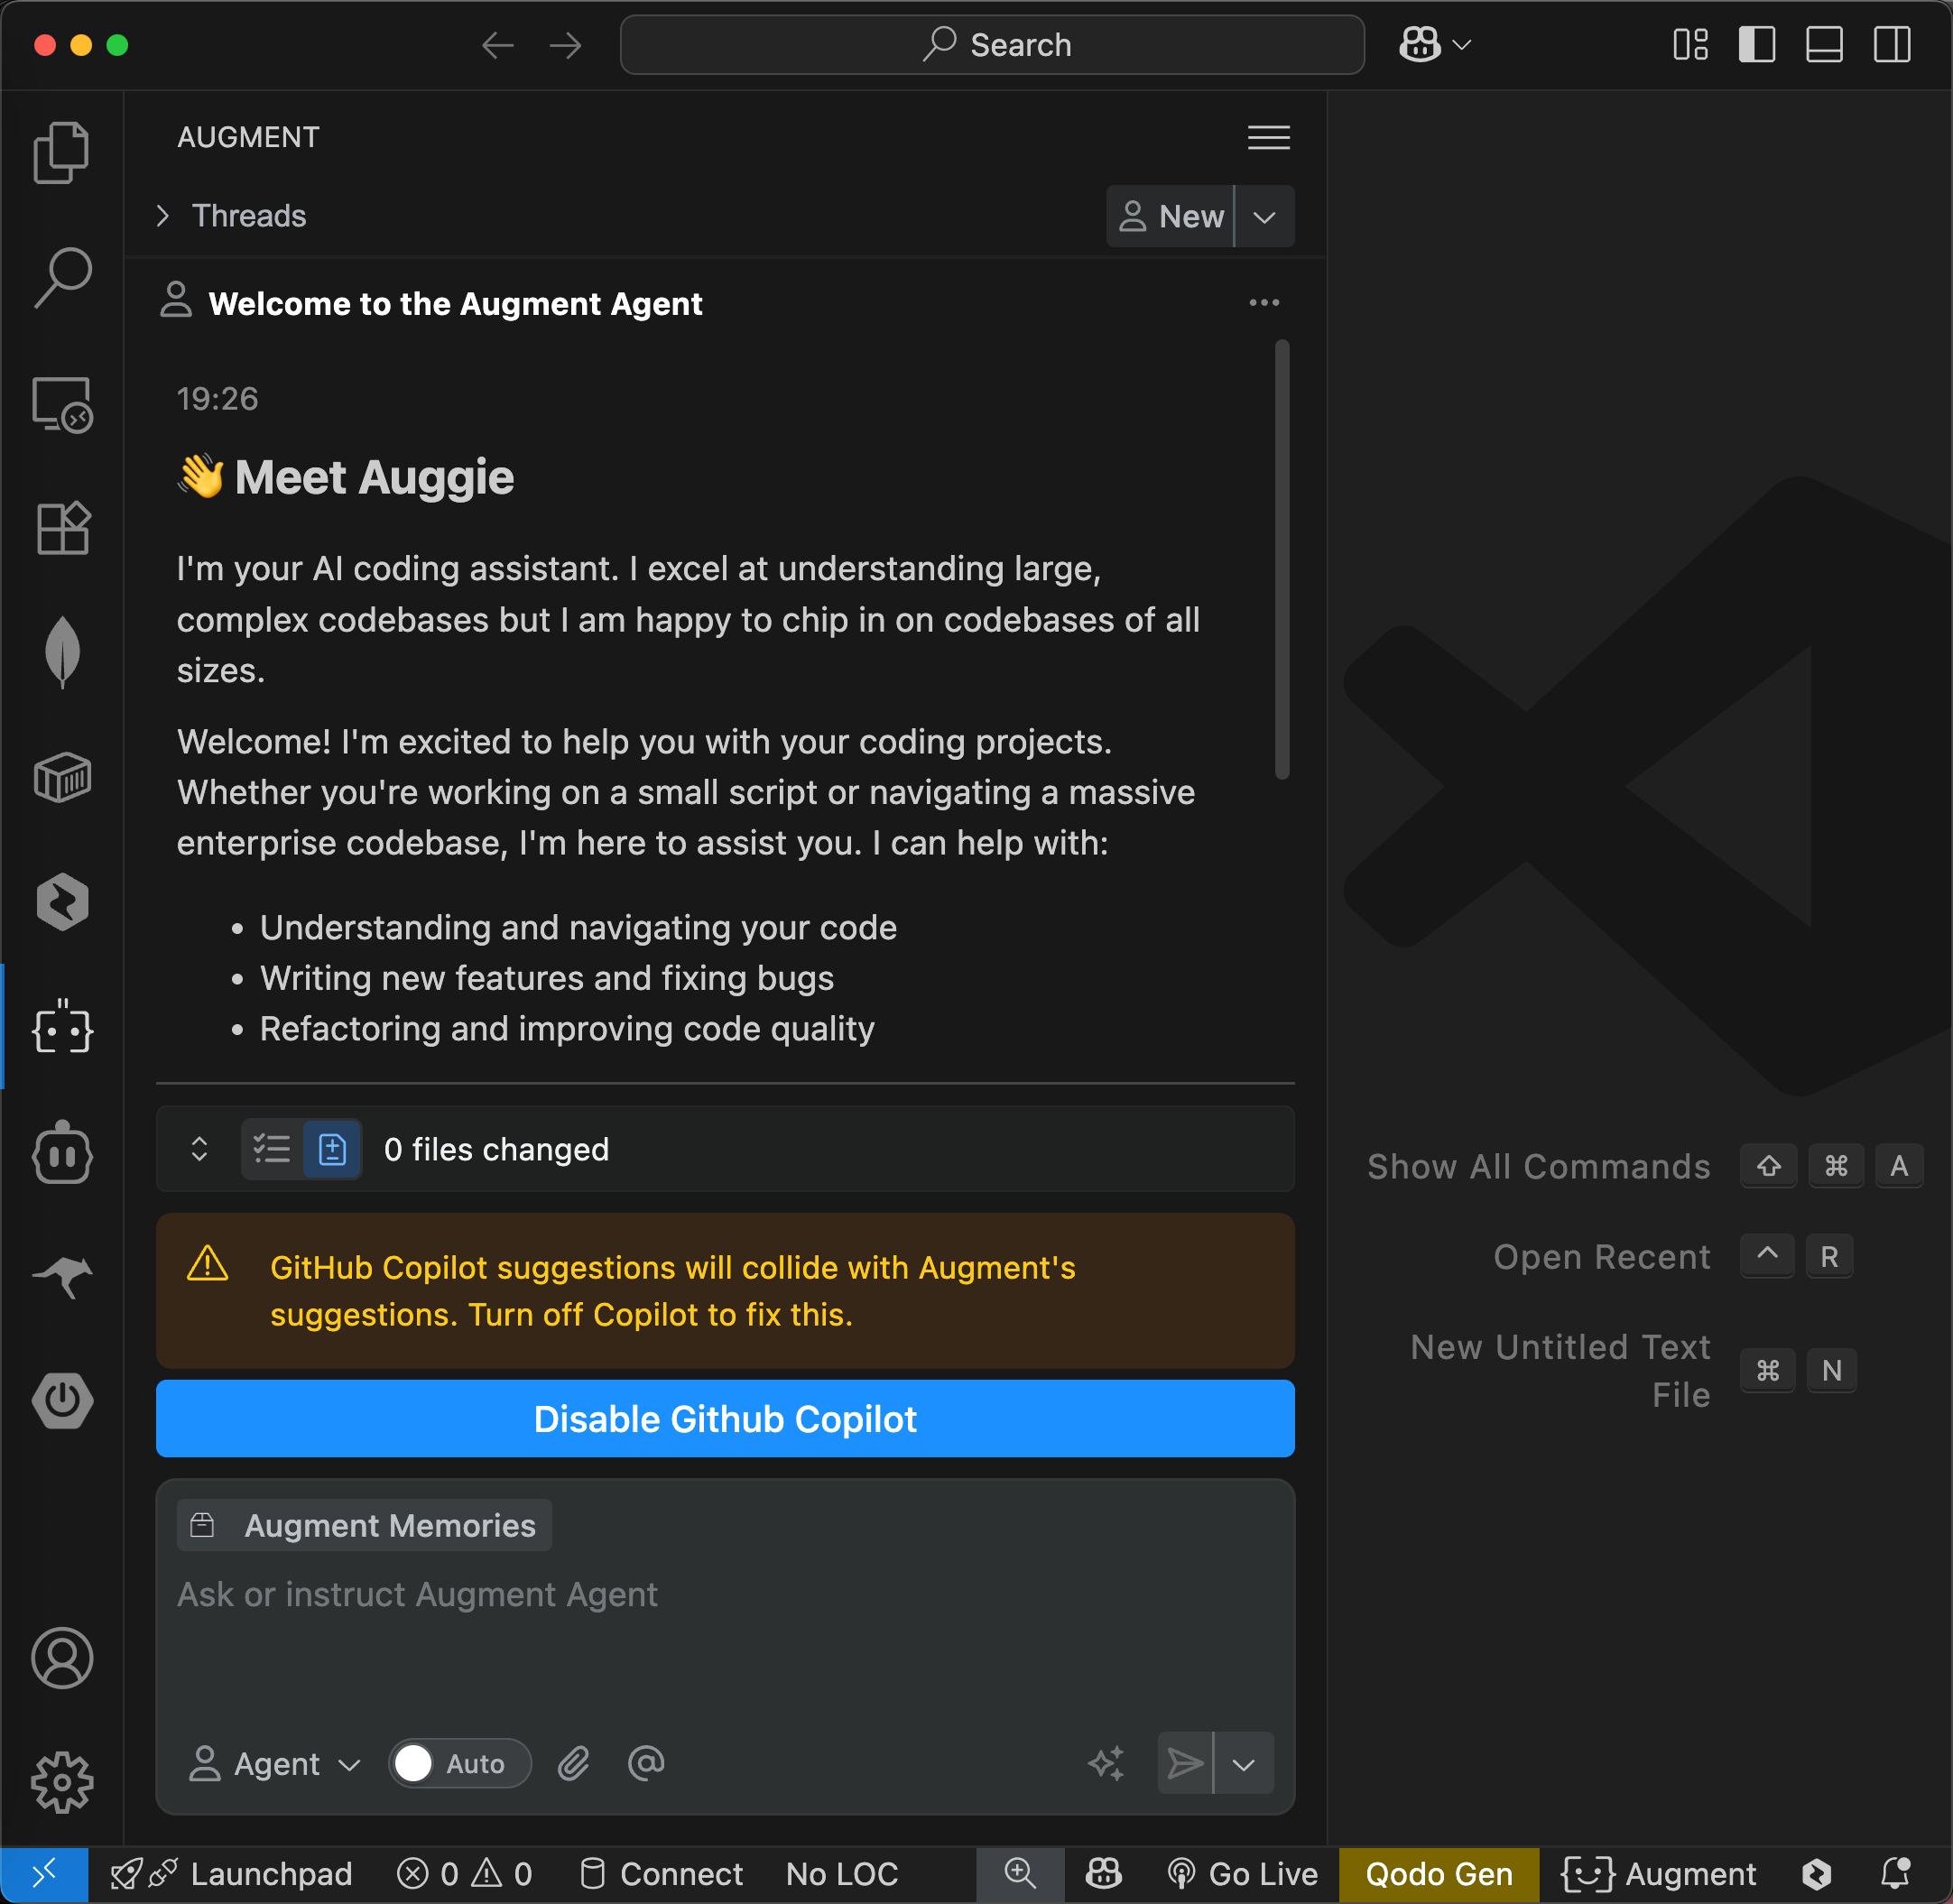
Task: Click the zoom magnifier status icon
Action: [x=1020, y=1874]
